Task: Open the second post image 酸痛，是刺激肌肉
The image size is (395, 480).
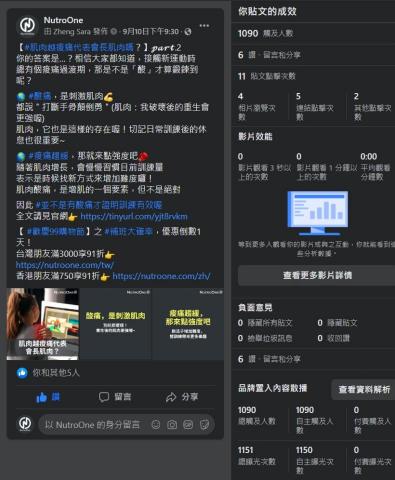Action: pos(115,324)
